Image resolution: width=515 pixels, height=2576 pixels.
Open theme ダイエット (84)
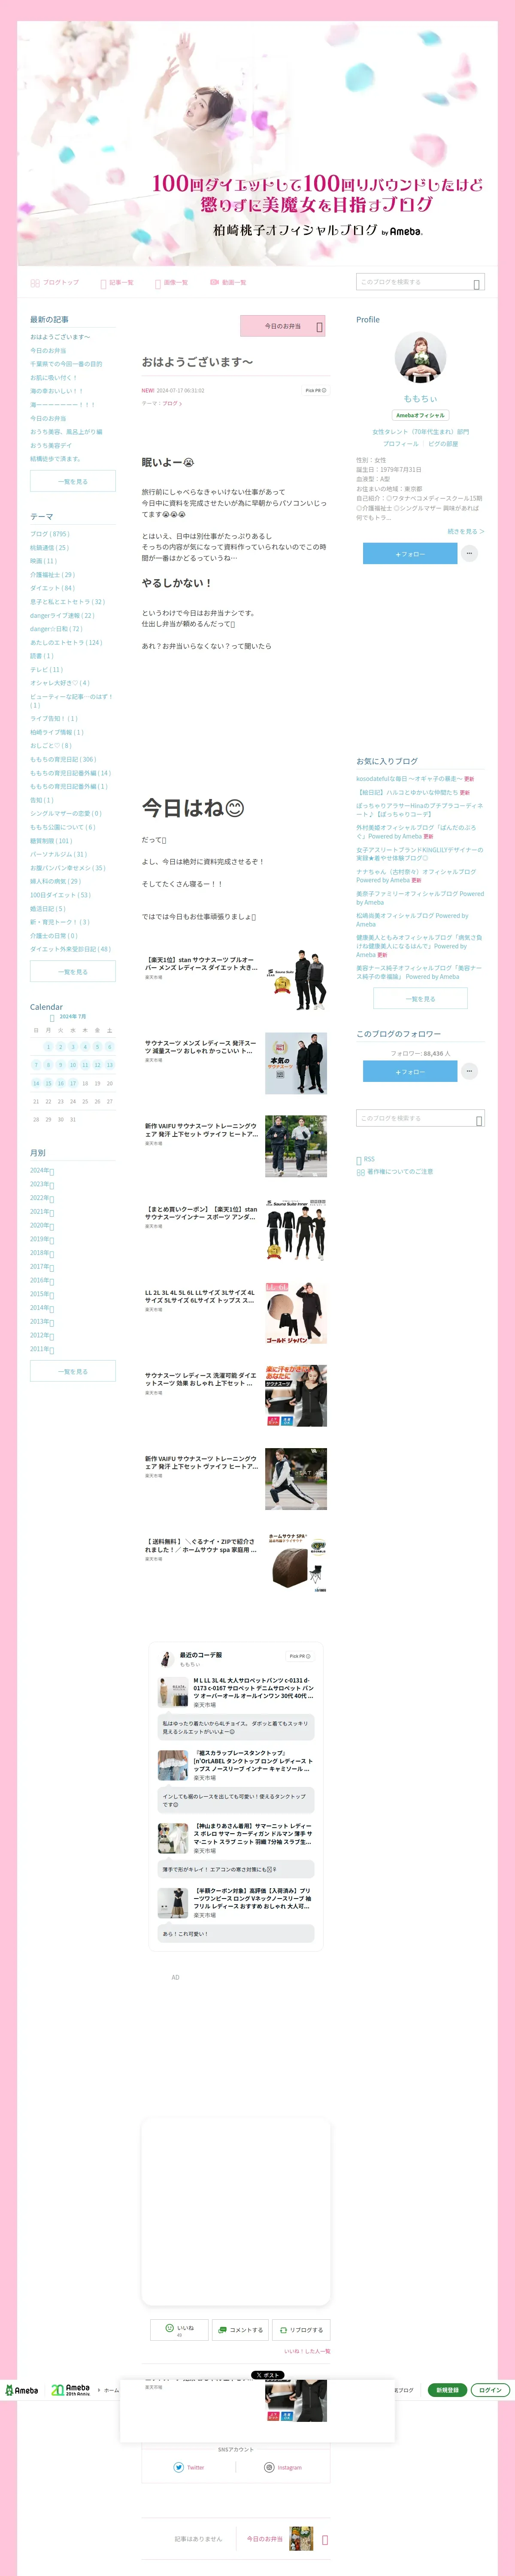pos(52,588)
